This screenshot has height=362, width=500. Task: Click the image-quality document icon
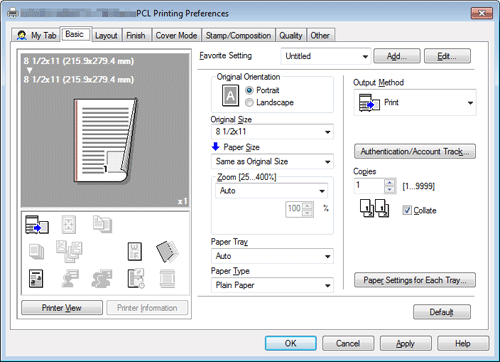point(36,279)
